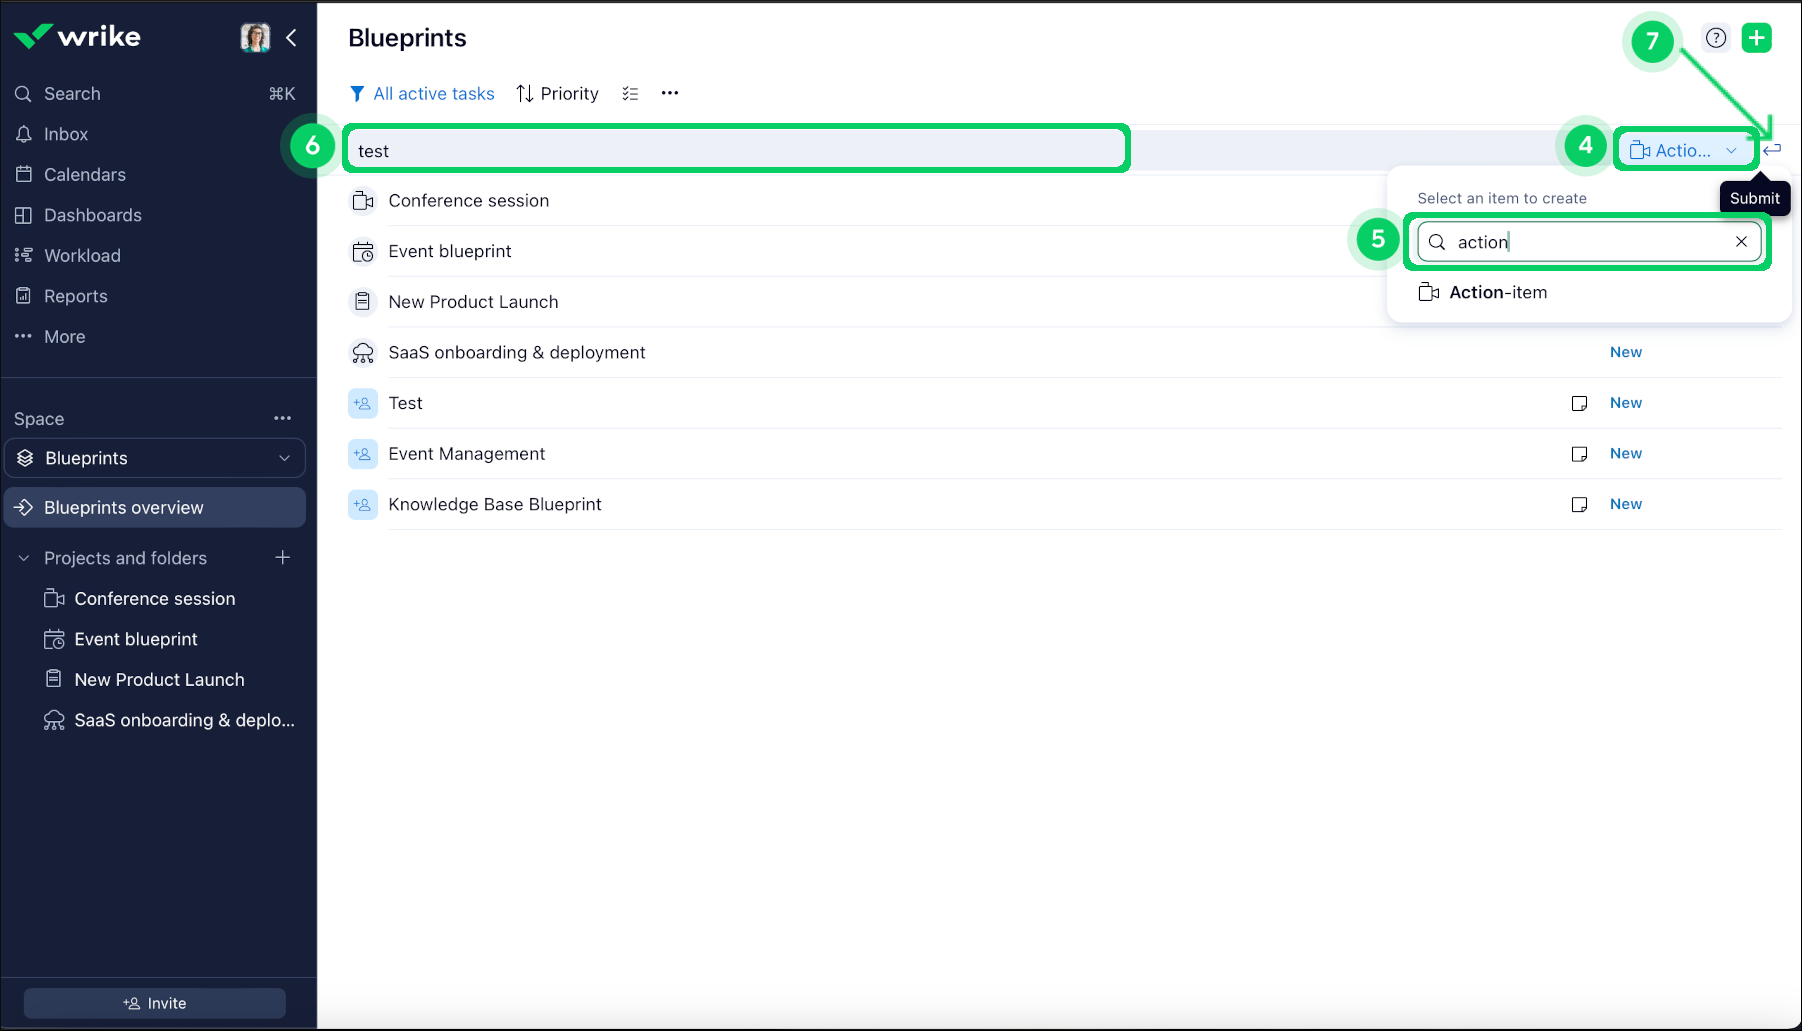Select Blueprints overview
This screenshot has height=1031, width=1802.
coord(155,508)
